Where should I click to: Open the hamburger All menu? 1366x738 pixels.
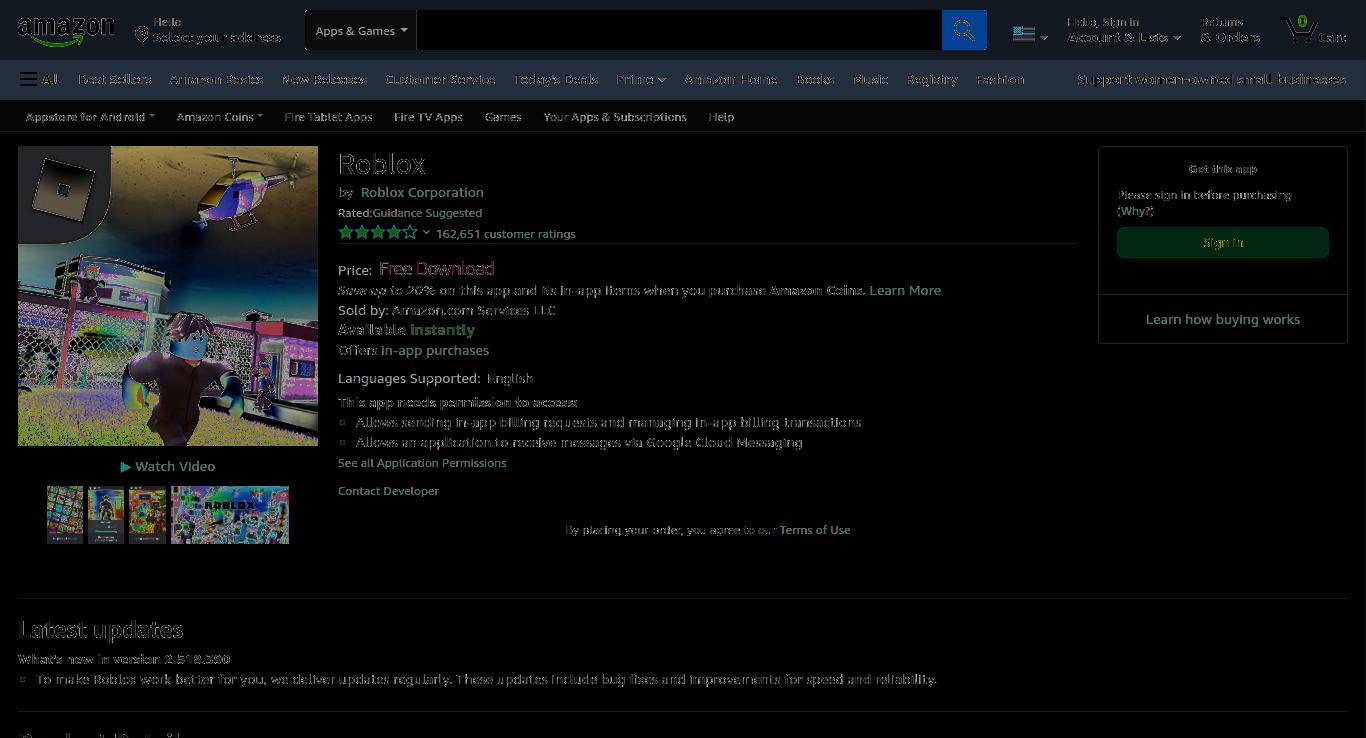(x=39, y=79)
